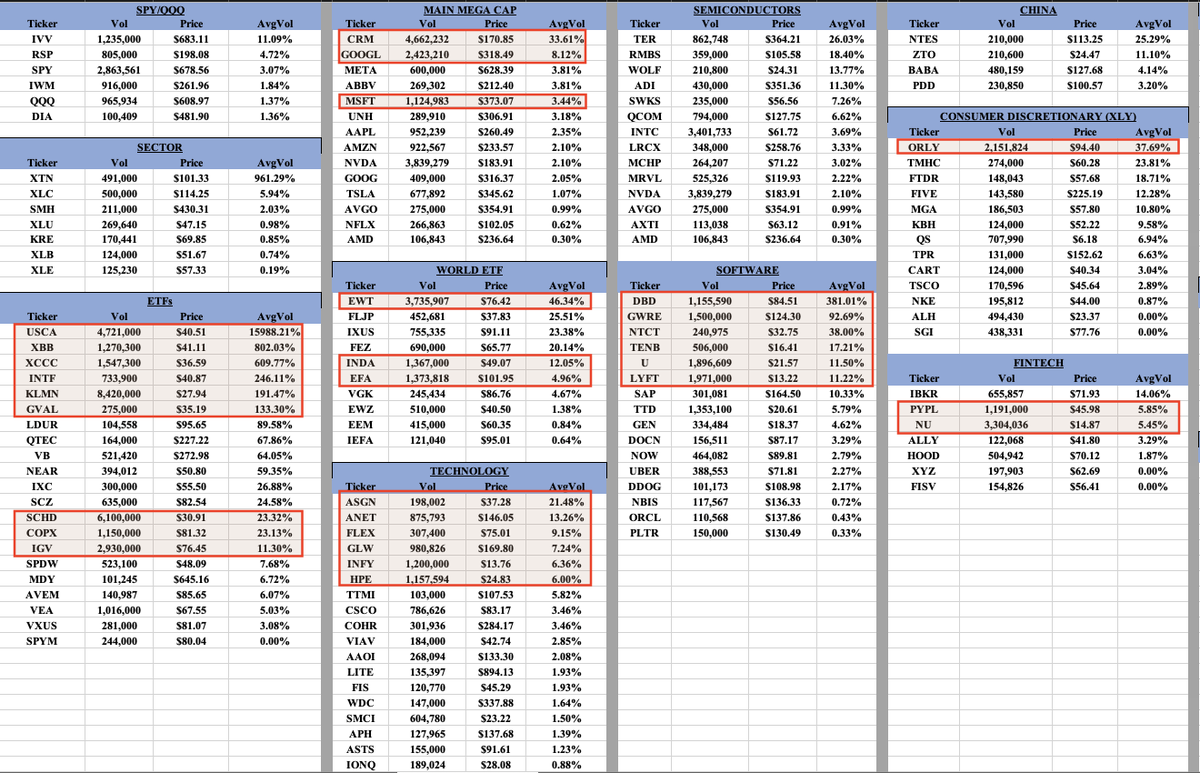Select the SPY/QQQ section header
The image size is (1200, 773).
coord(160,11)
